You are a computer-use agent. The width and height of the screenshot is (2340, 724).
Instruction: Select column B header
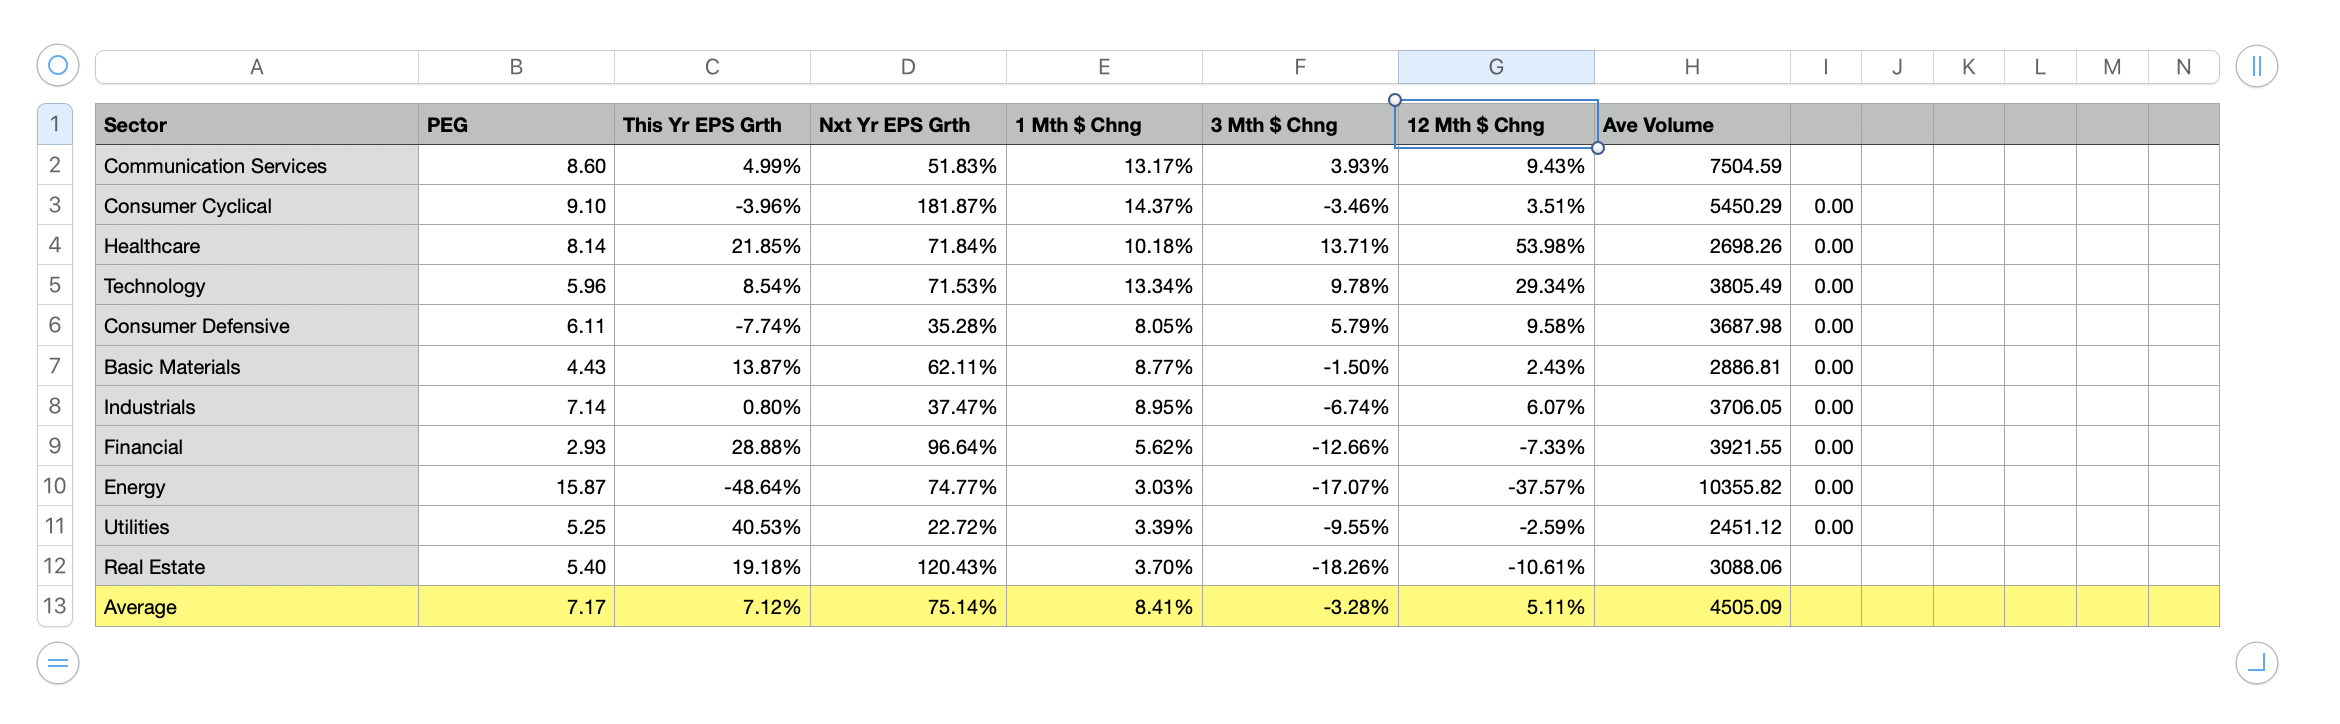516,67
